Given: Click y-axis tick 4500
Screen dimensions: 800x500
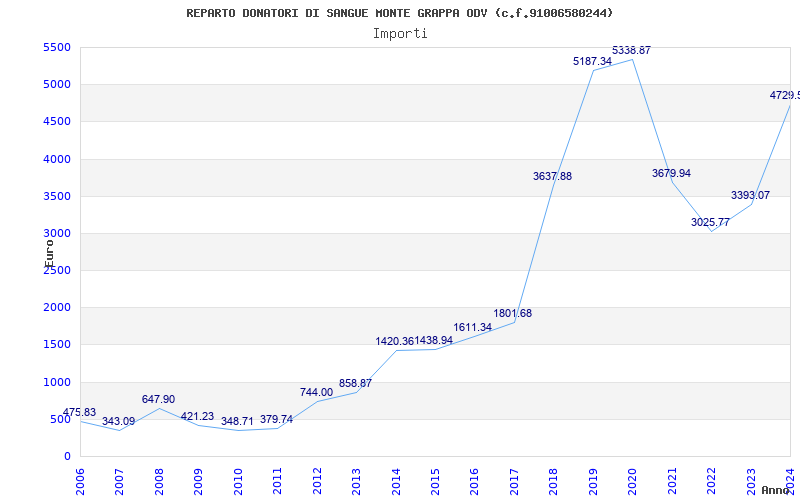Looking at the screenshot, I should [57, 122].
